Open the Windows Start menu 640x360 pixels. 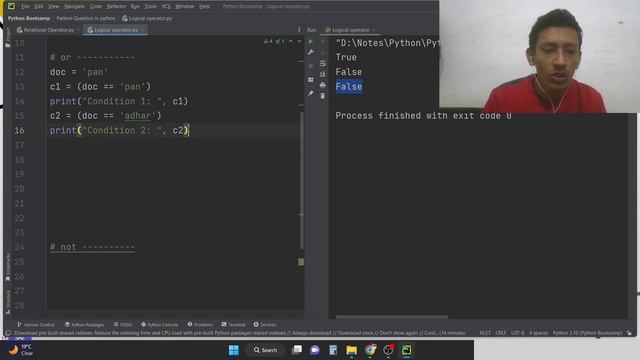click(233, 350)
